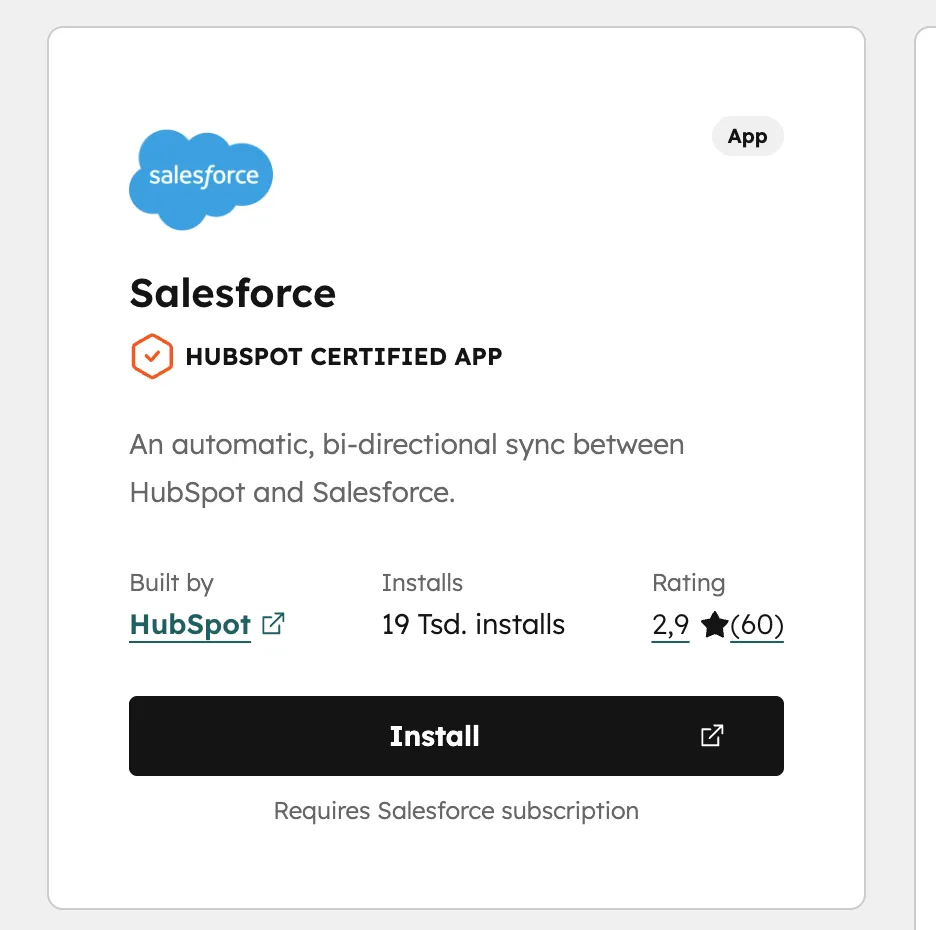
Task: Select the HUBSPOT CERTIFIED APP label
Action: point(344,356)
